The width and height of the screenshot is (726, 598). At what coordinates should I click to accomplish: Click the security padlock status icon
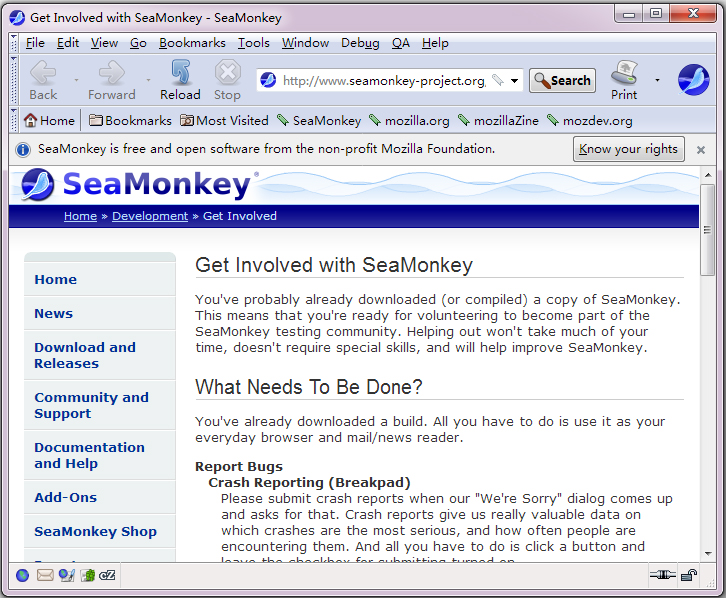[x=689, y=575]
